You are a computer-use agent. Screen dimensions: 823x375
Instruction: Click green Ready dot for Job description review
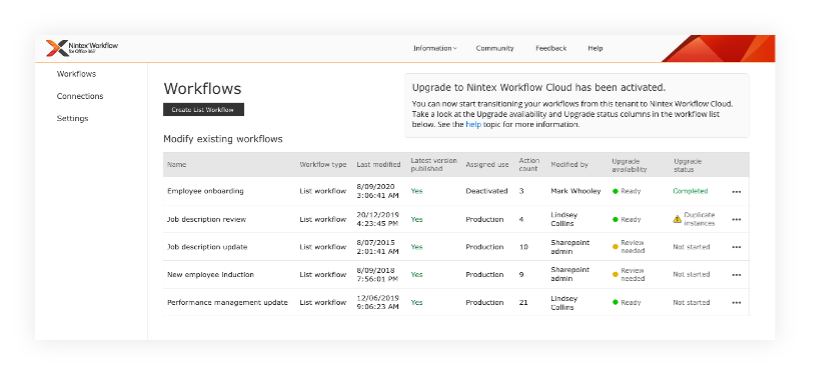tap(615, 220)
